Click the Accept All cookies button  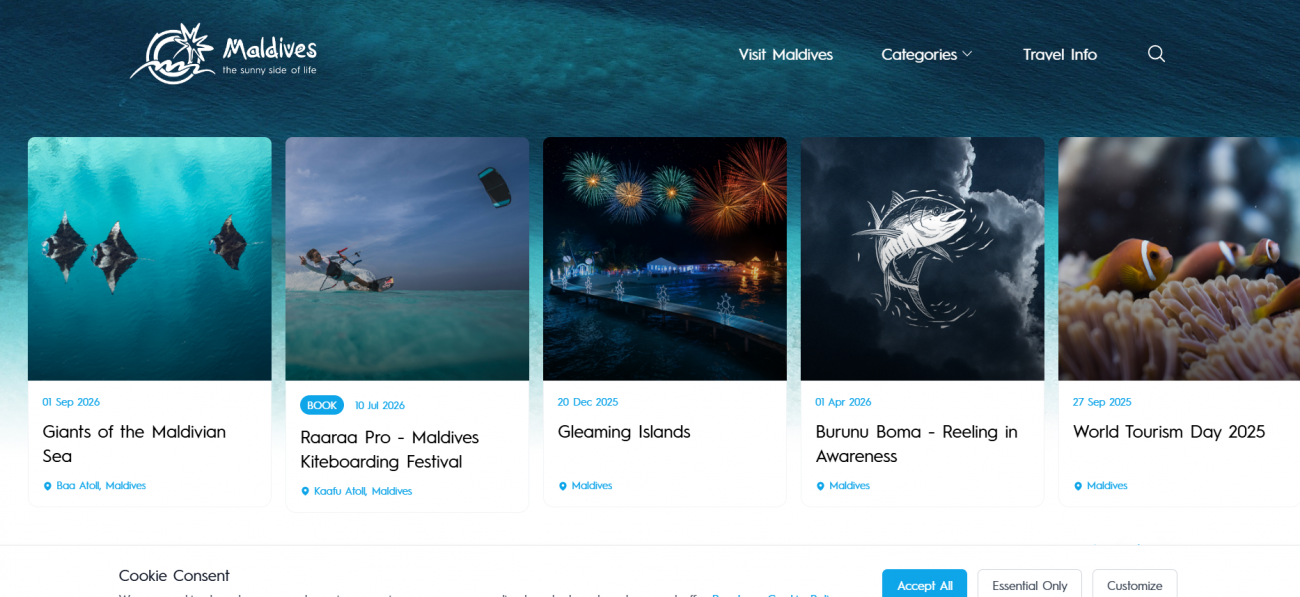click(x=924, y=584)
